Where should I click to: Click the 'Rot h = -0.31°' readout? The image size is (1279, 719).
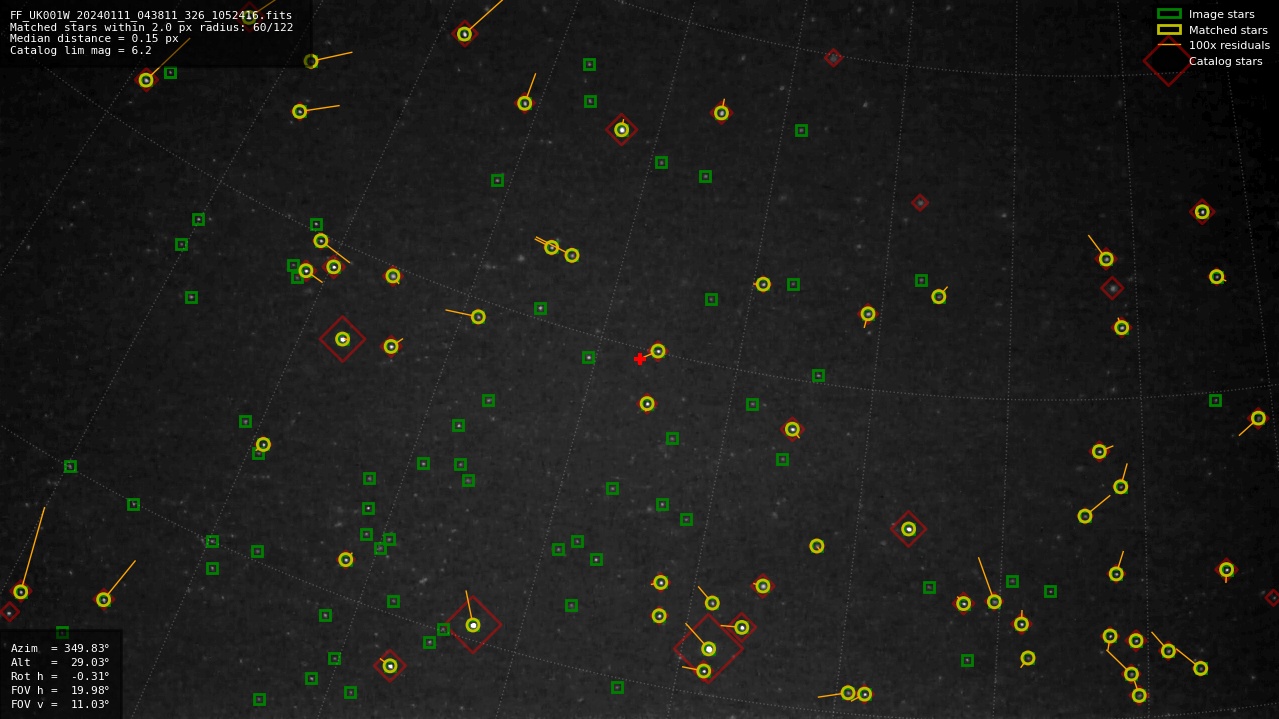(60, 676)
